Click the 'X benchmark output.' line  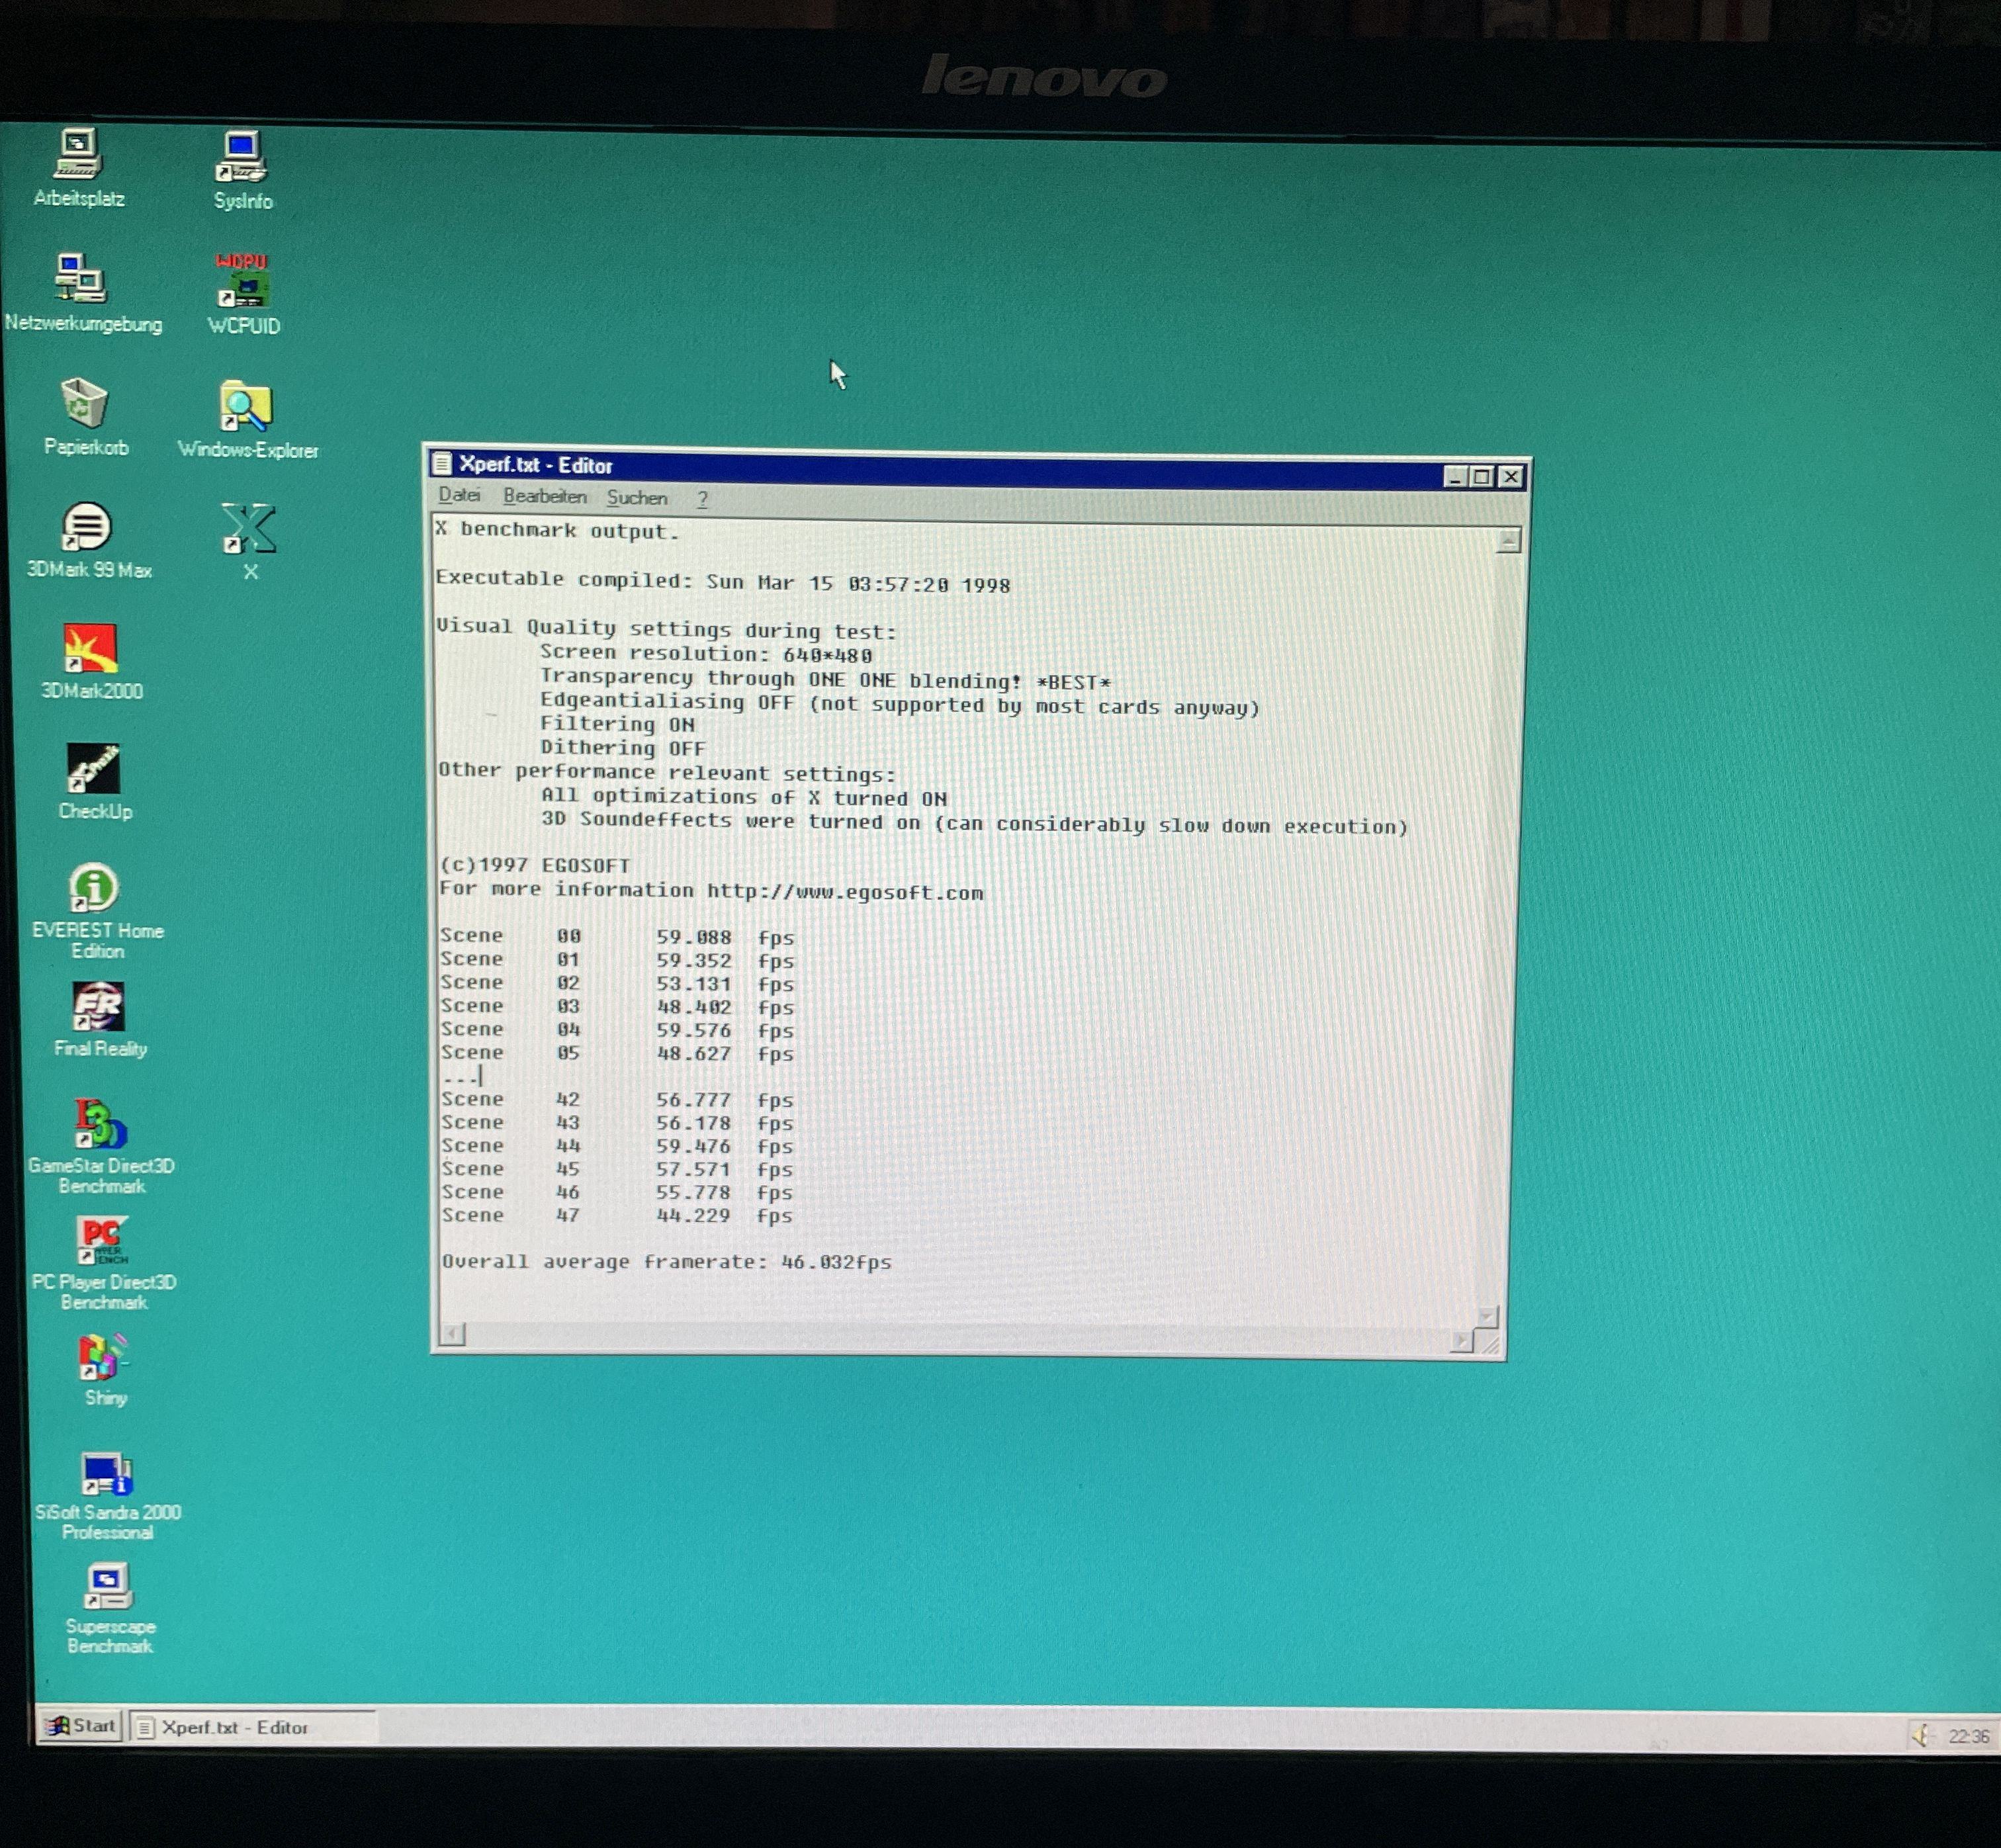click(556, 530)
